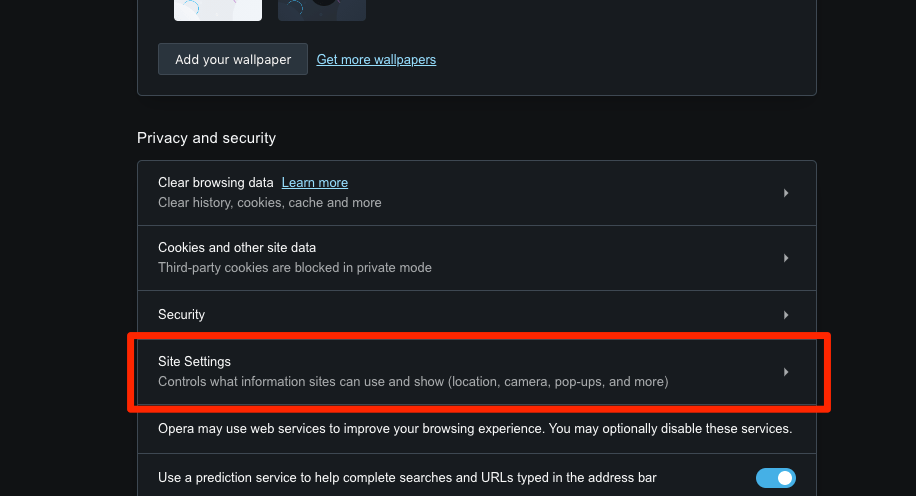Expand Security using its right arrow

786,314
